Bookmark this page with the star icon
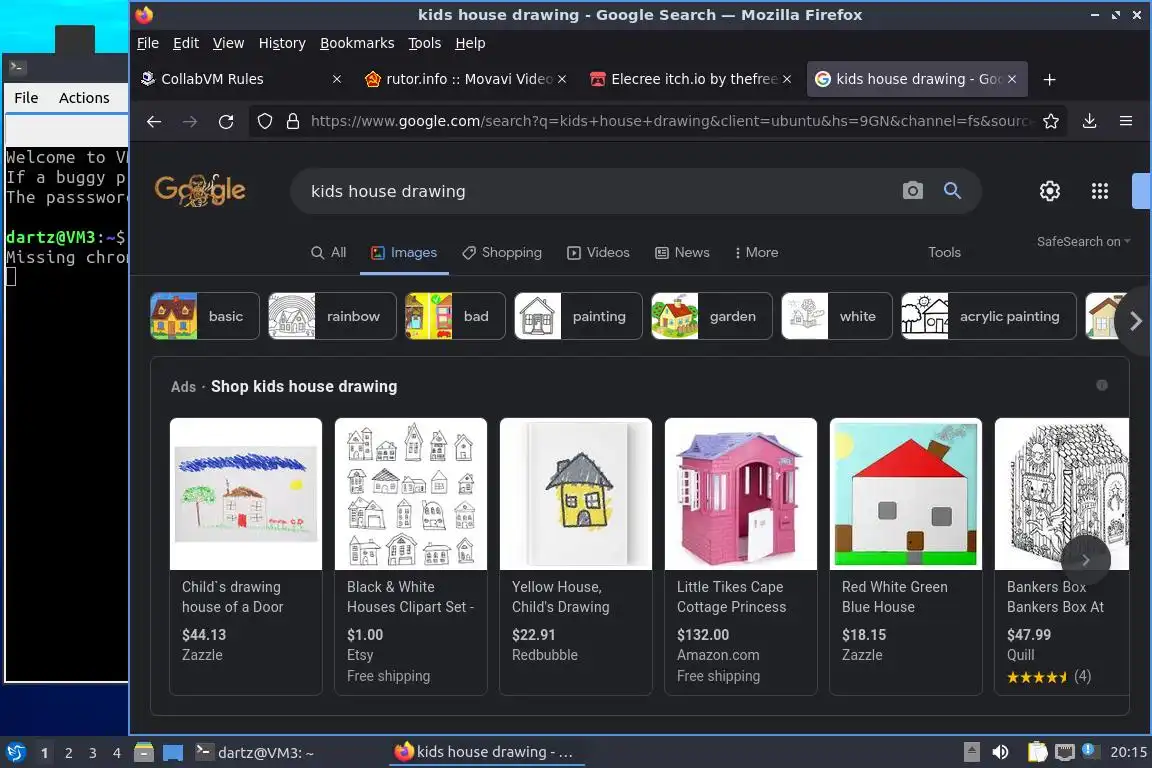Screen dimensions: 1152x768 [1051, 121]
